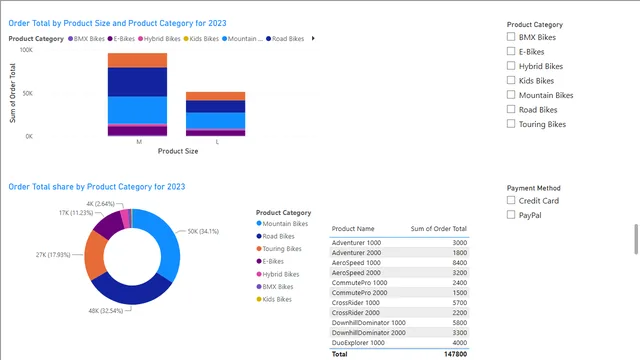
Task: Select Hybrid Bikes in donut chart legend
Action: (278, 274)
